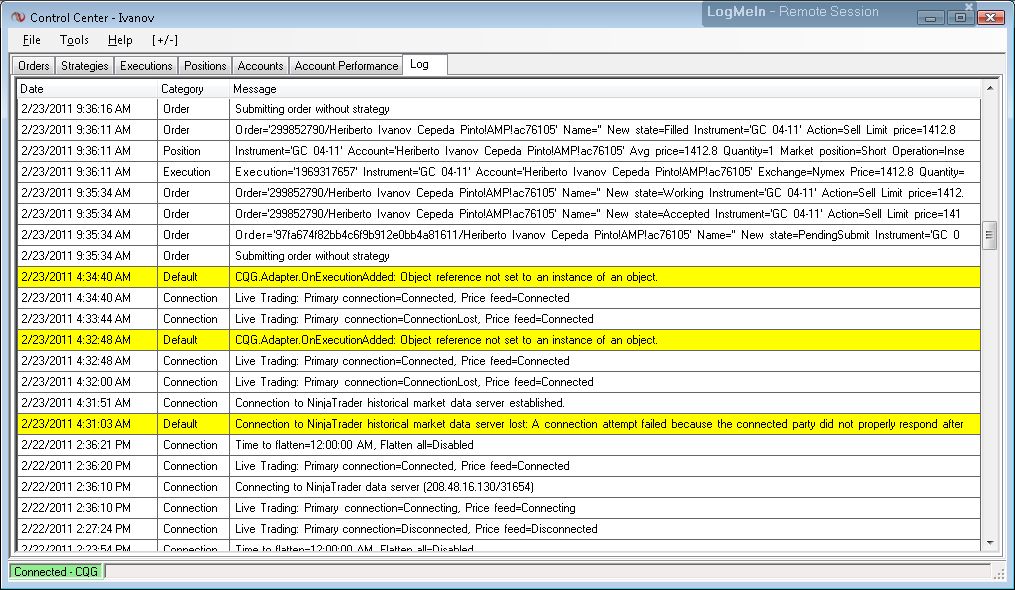Click the 2/23/2011 4:31:03 AM date cell

87,424
